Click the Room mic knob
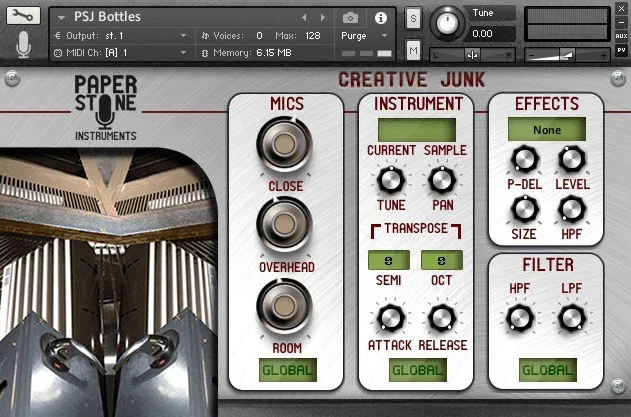This screenshot has height=417, width=631. click(285, 306)
